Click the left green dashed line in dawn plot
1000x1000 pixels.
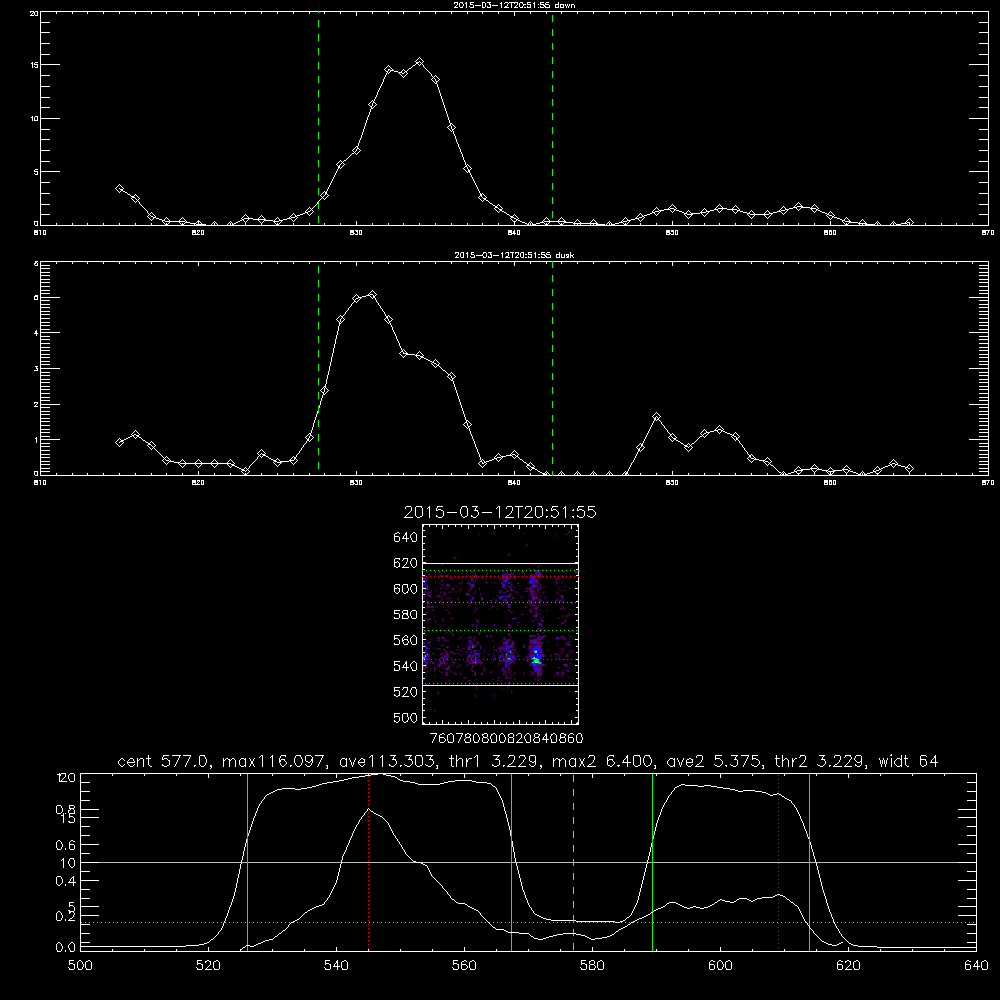(318, 119)
